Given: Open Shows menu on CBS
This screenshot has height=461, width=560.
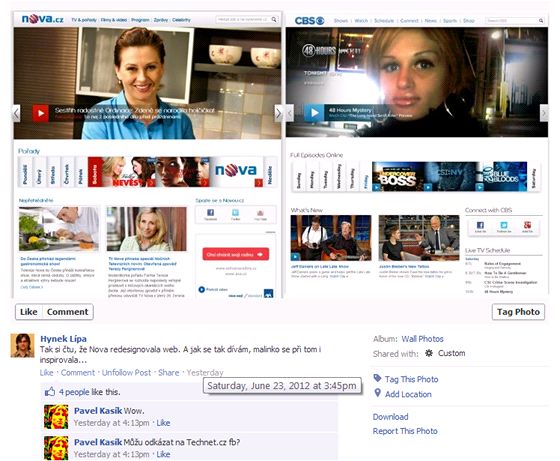Looking at the screenshot, I should (341, 21).
